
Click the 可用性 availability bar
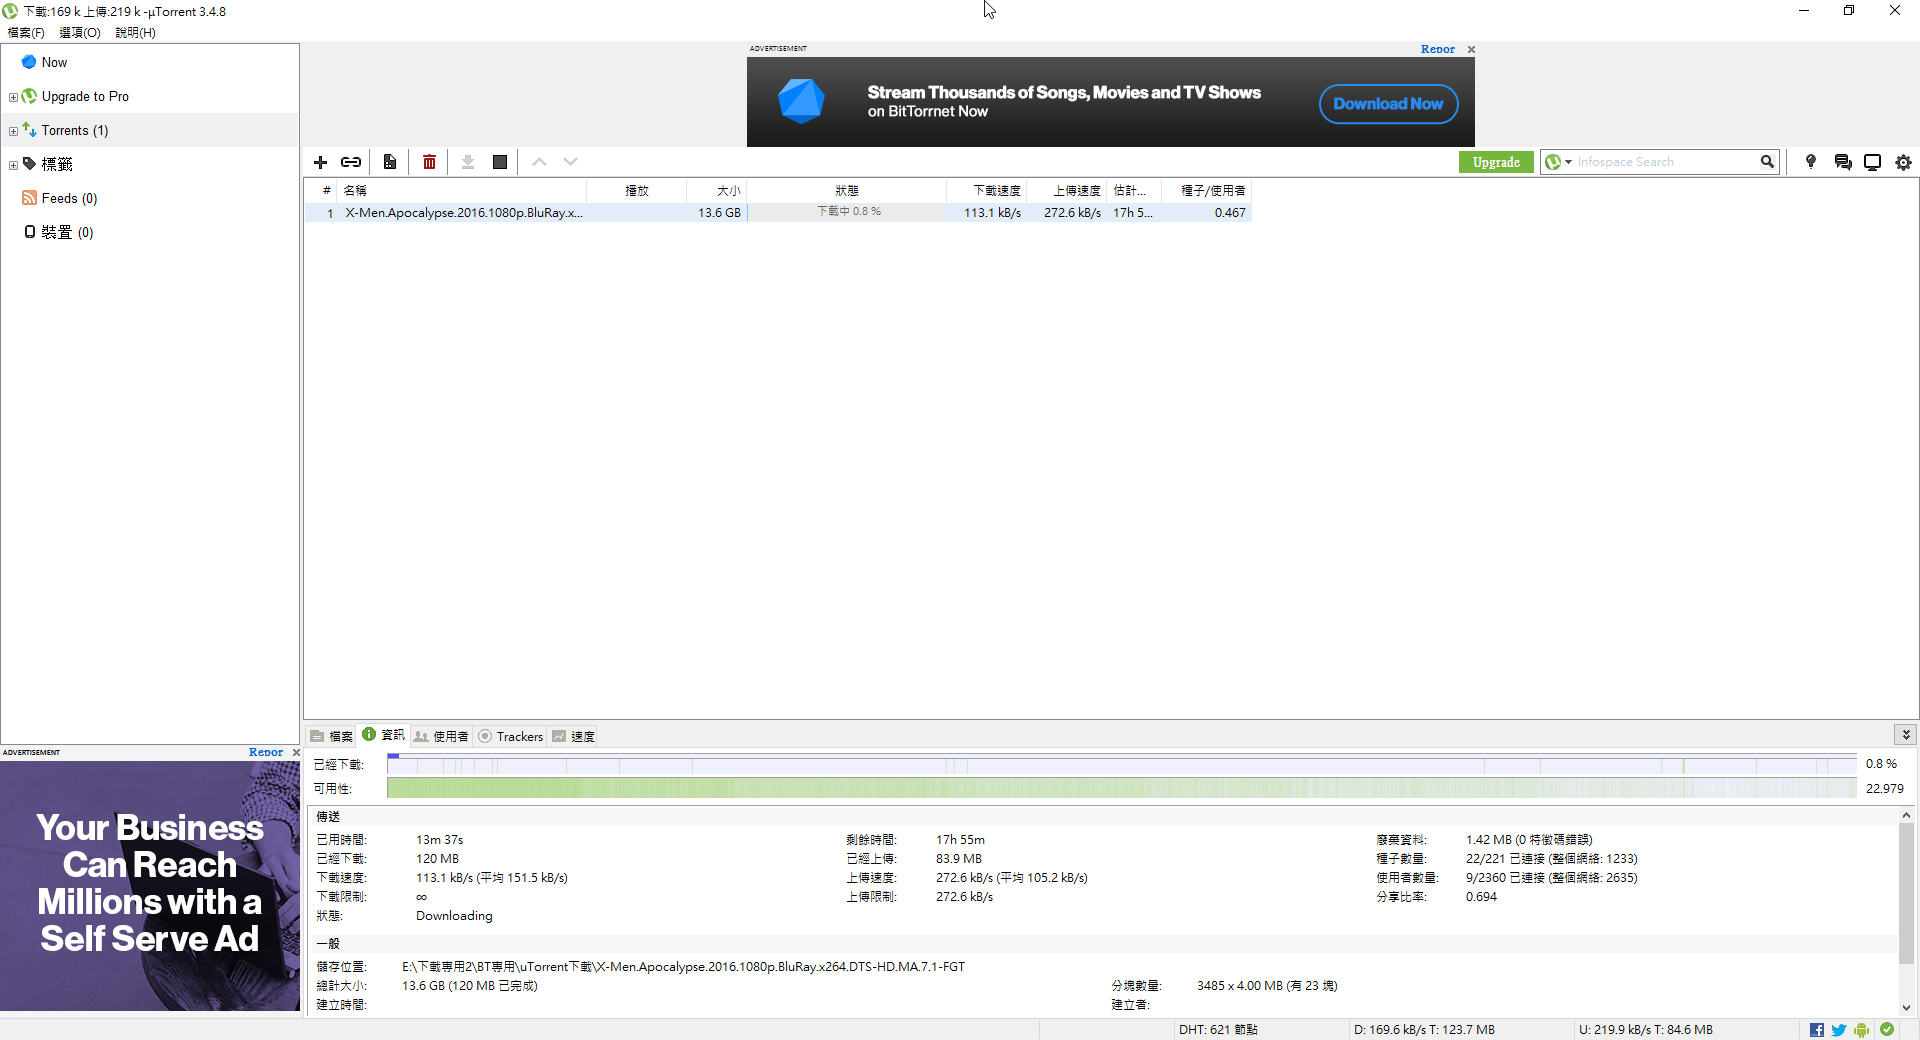[x=1121, y=788]
